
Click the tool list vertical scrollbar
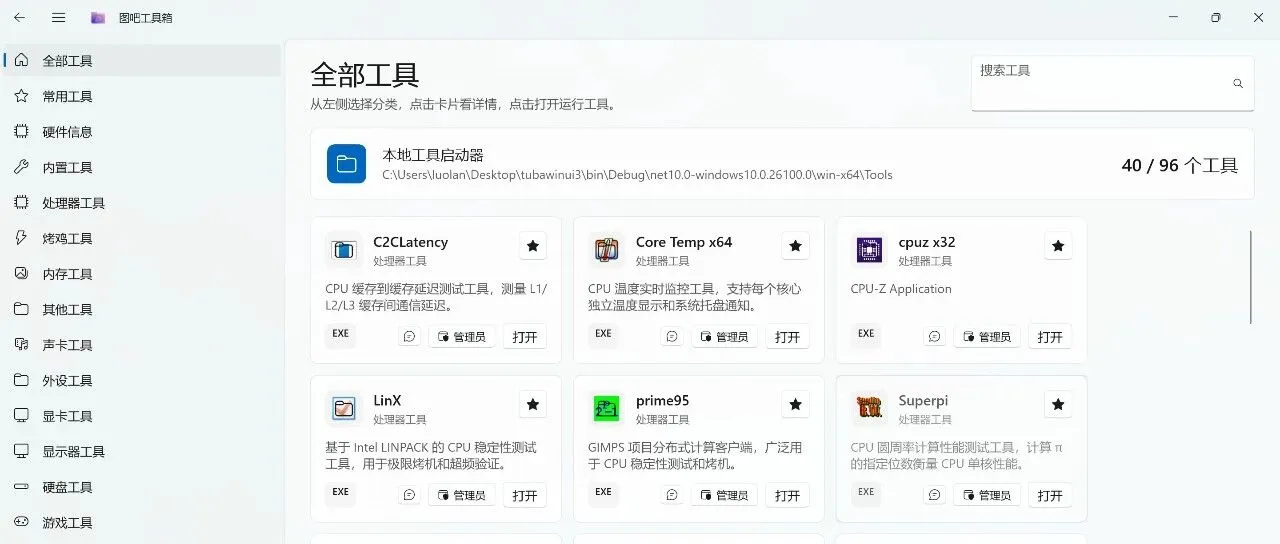tap(1251, 277)
